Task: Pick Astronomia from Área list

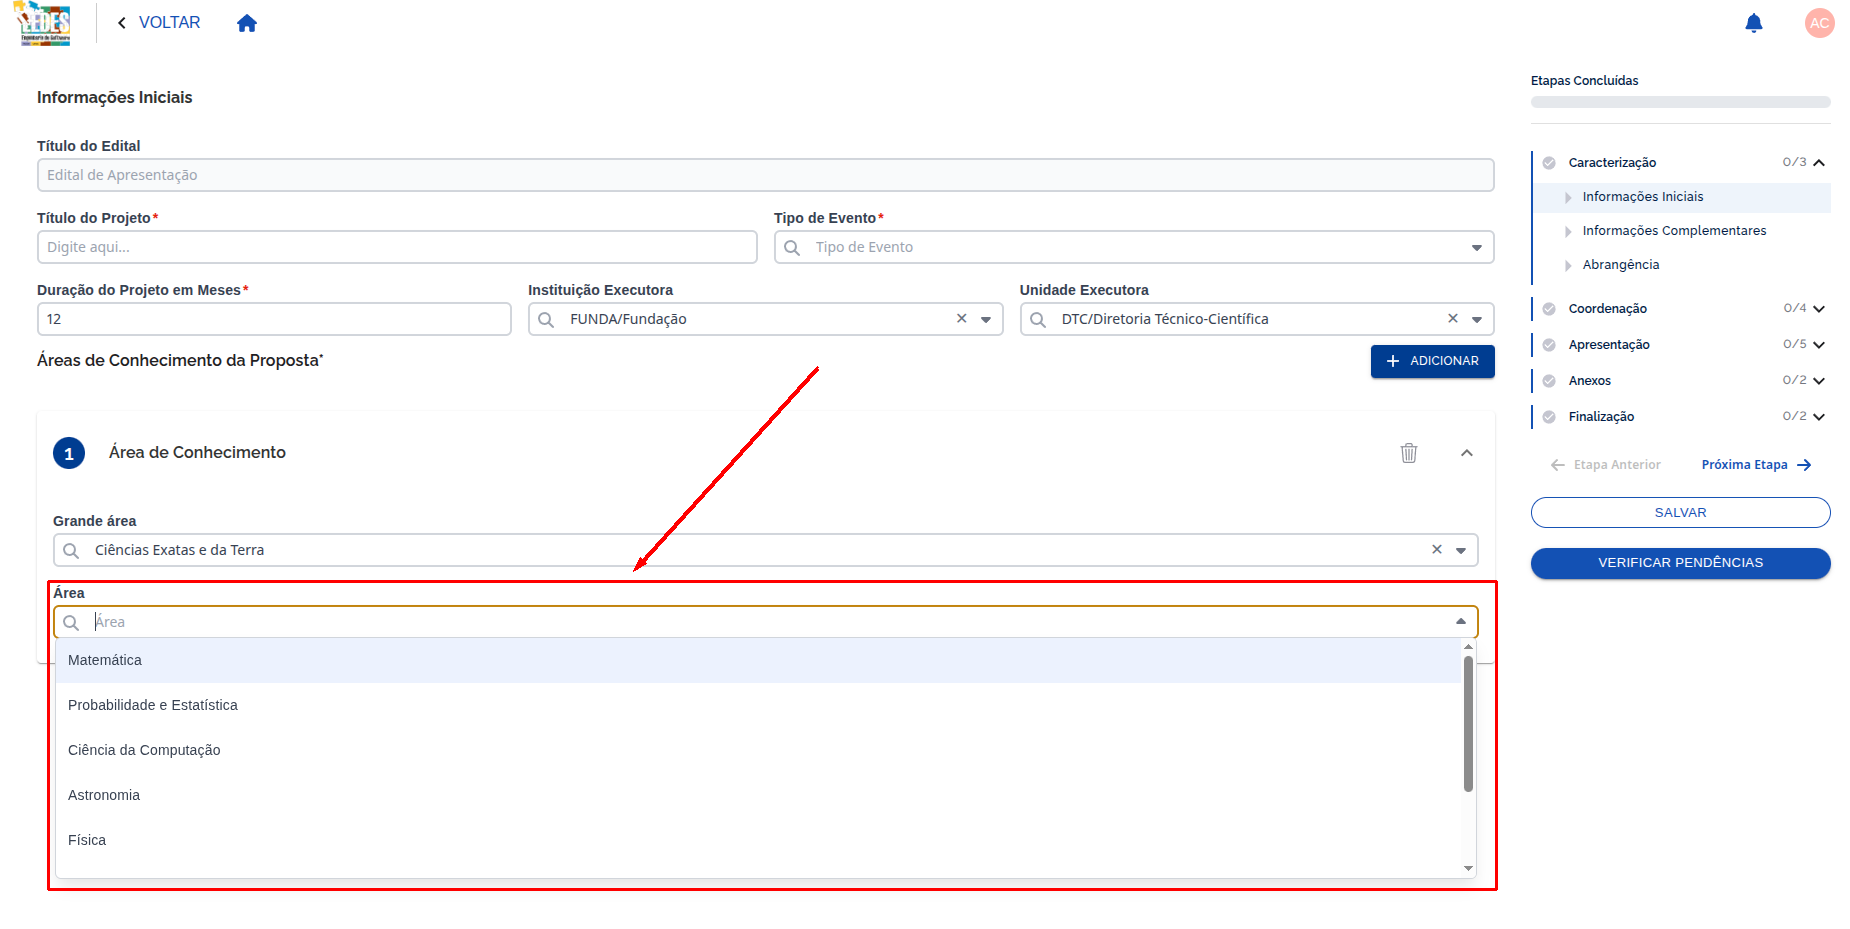Action: click(758, 795)
